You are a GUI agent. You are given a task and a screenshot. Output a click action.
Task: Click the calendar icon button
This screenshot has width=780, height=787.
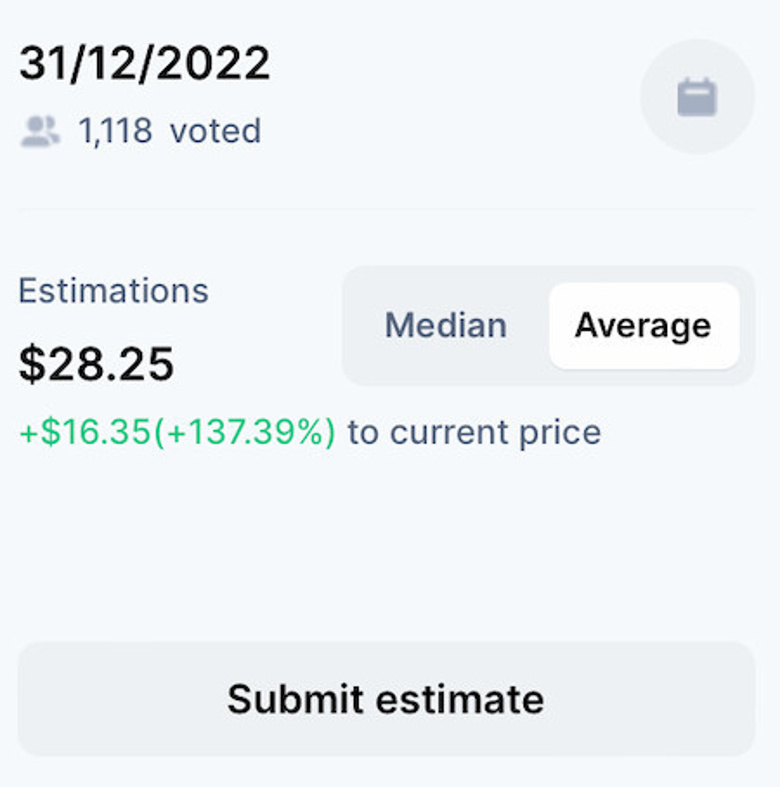click(697, 97)
